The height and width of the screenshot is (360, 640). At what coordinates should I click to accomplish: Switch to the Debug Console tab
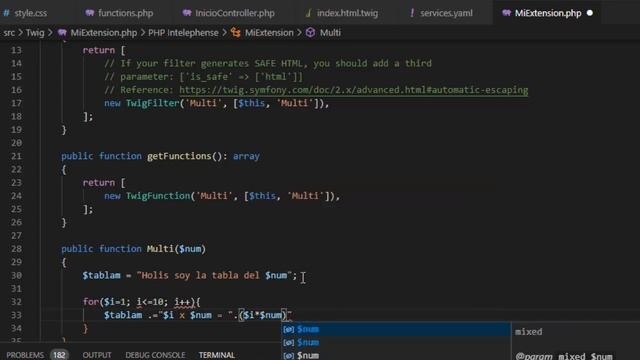[x=155, y=355]
